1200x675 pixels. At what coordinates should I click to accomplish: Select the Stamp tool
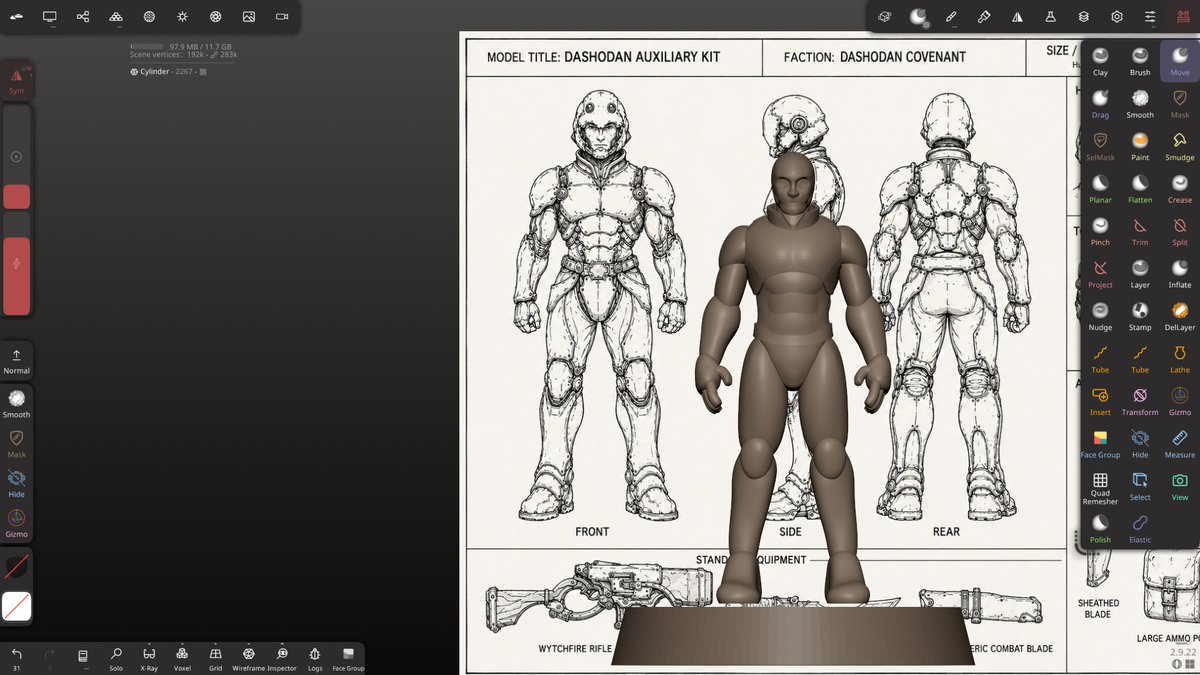tap(1140, 317)
